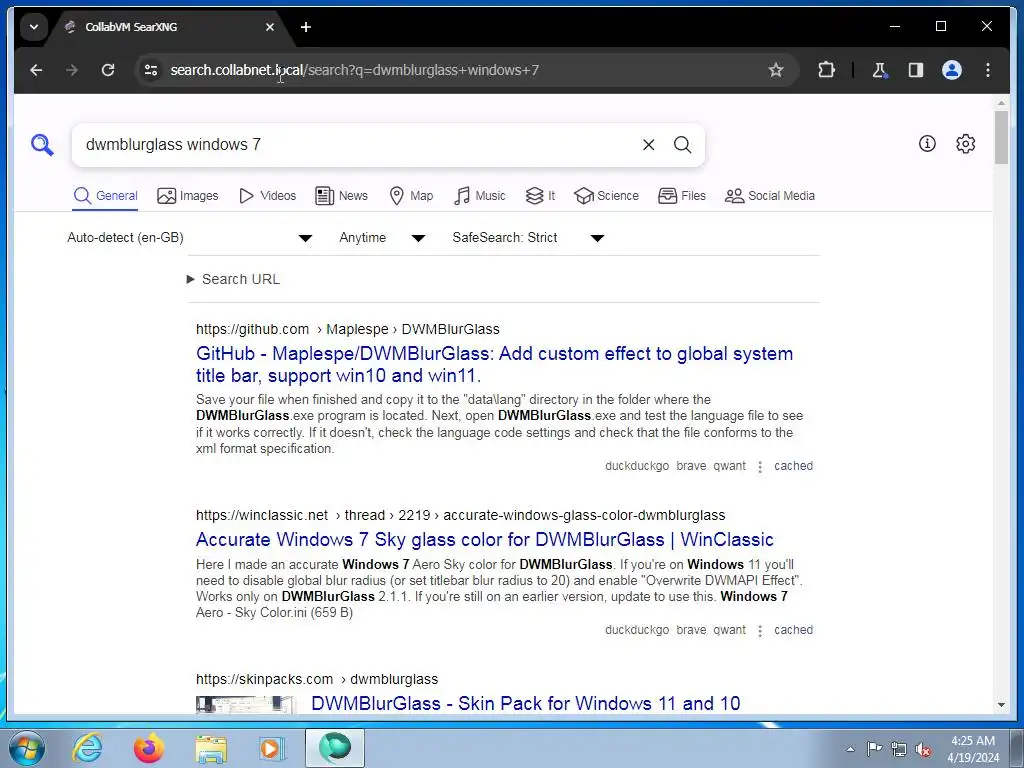Switch to the Videos category
This screenshot has height=768, width=1024.
pos(267,196)
